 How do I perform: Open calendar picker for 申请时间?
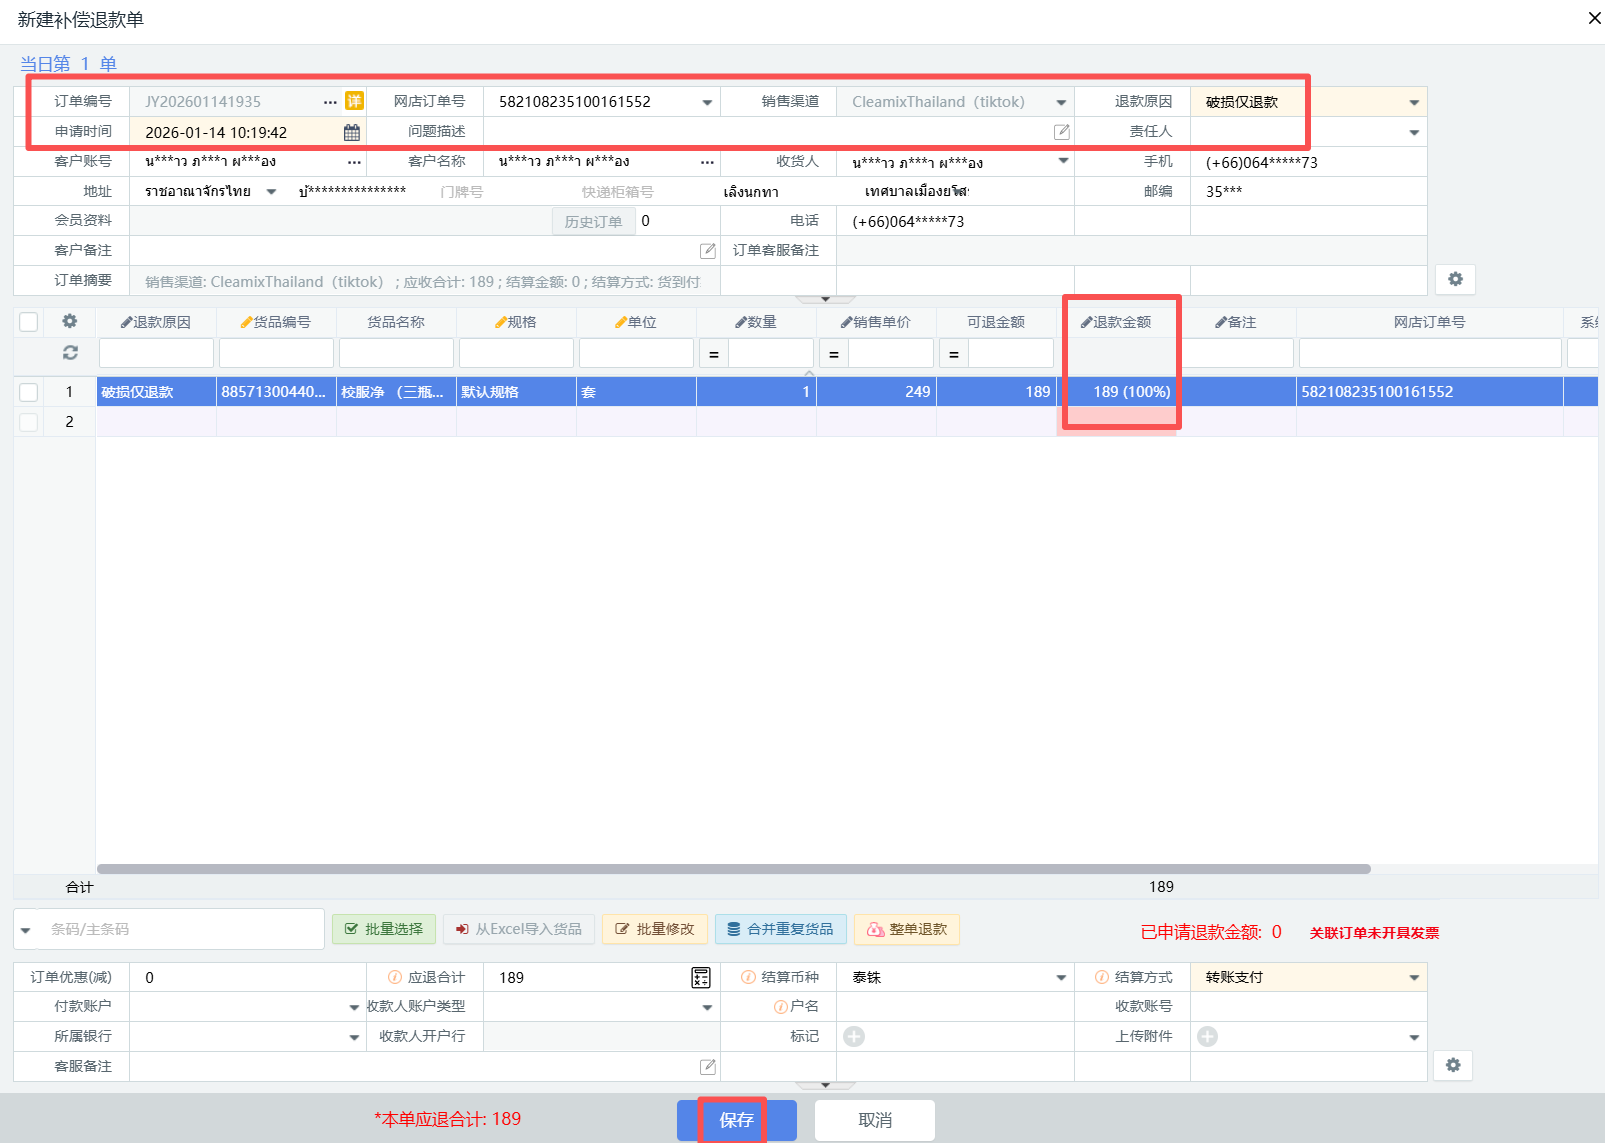tap(352, 132)
